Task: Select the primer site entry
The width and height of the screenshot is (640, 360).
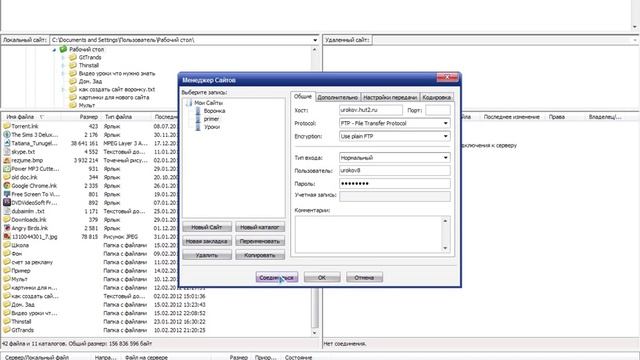Action: tap(211, 119)
